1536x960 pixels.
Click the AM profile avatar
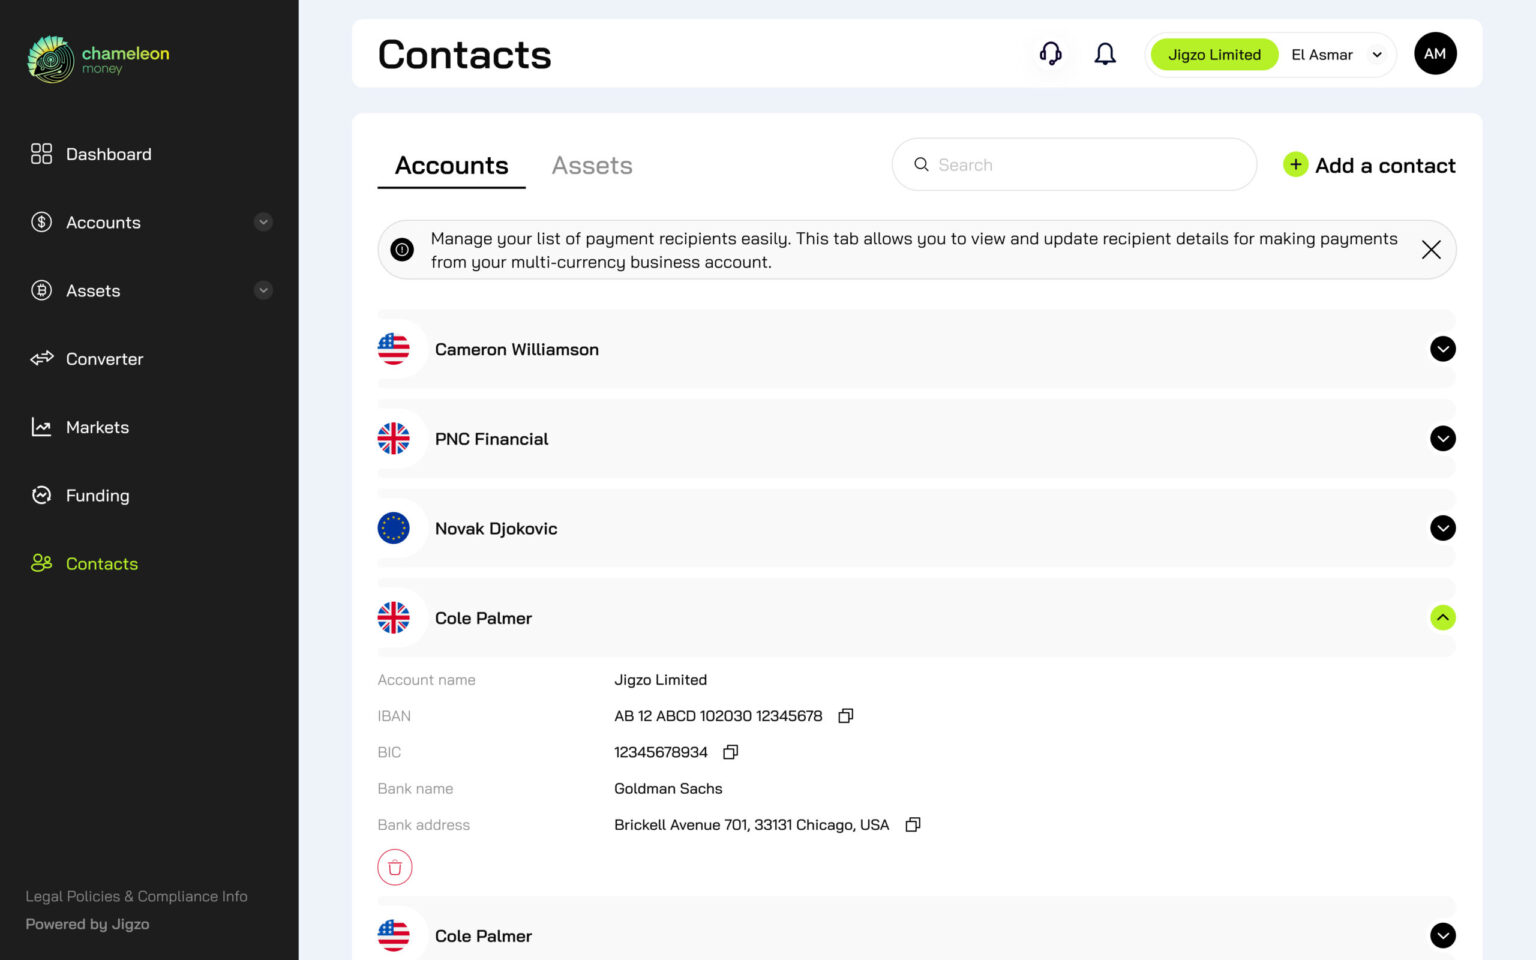[1434, 54]
